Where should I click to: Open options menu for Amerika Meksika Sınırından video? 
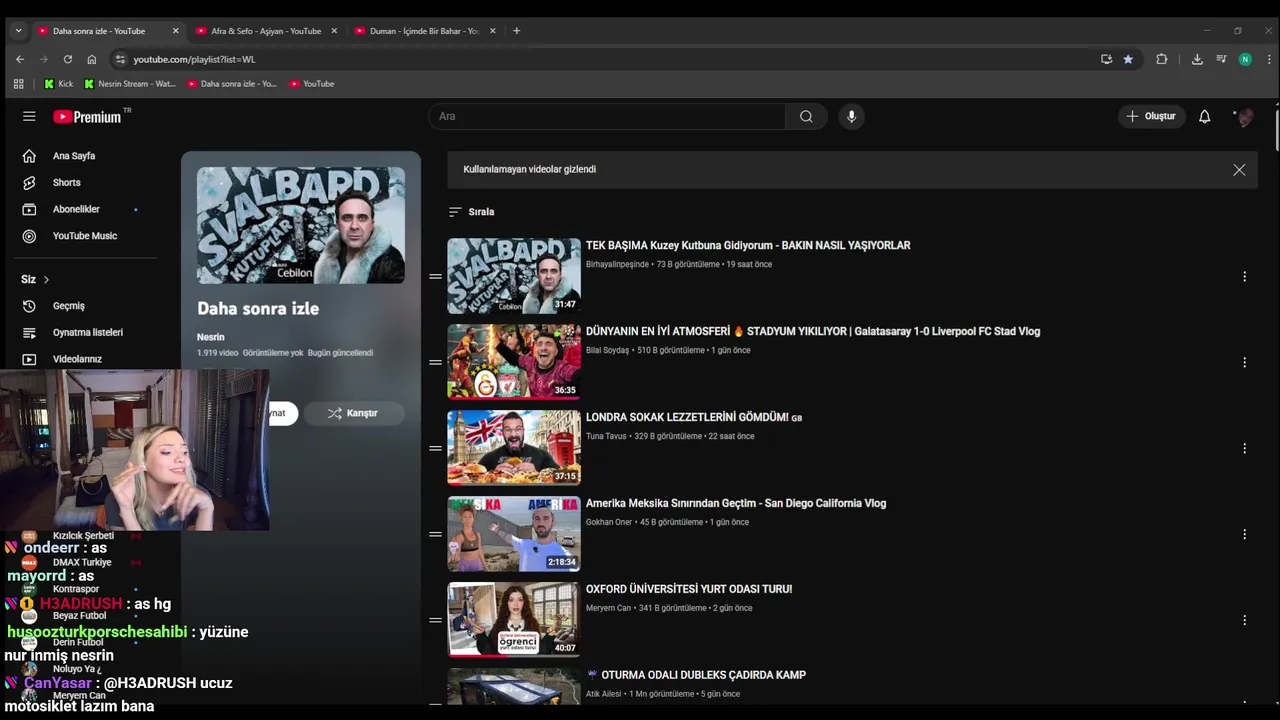pyautogui.click(x=1244, y=534)
